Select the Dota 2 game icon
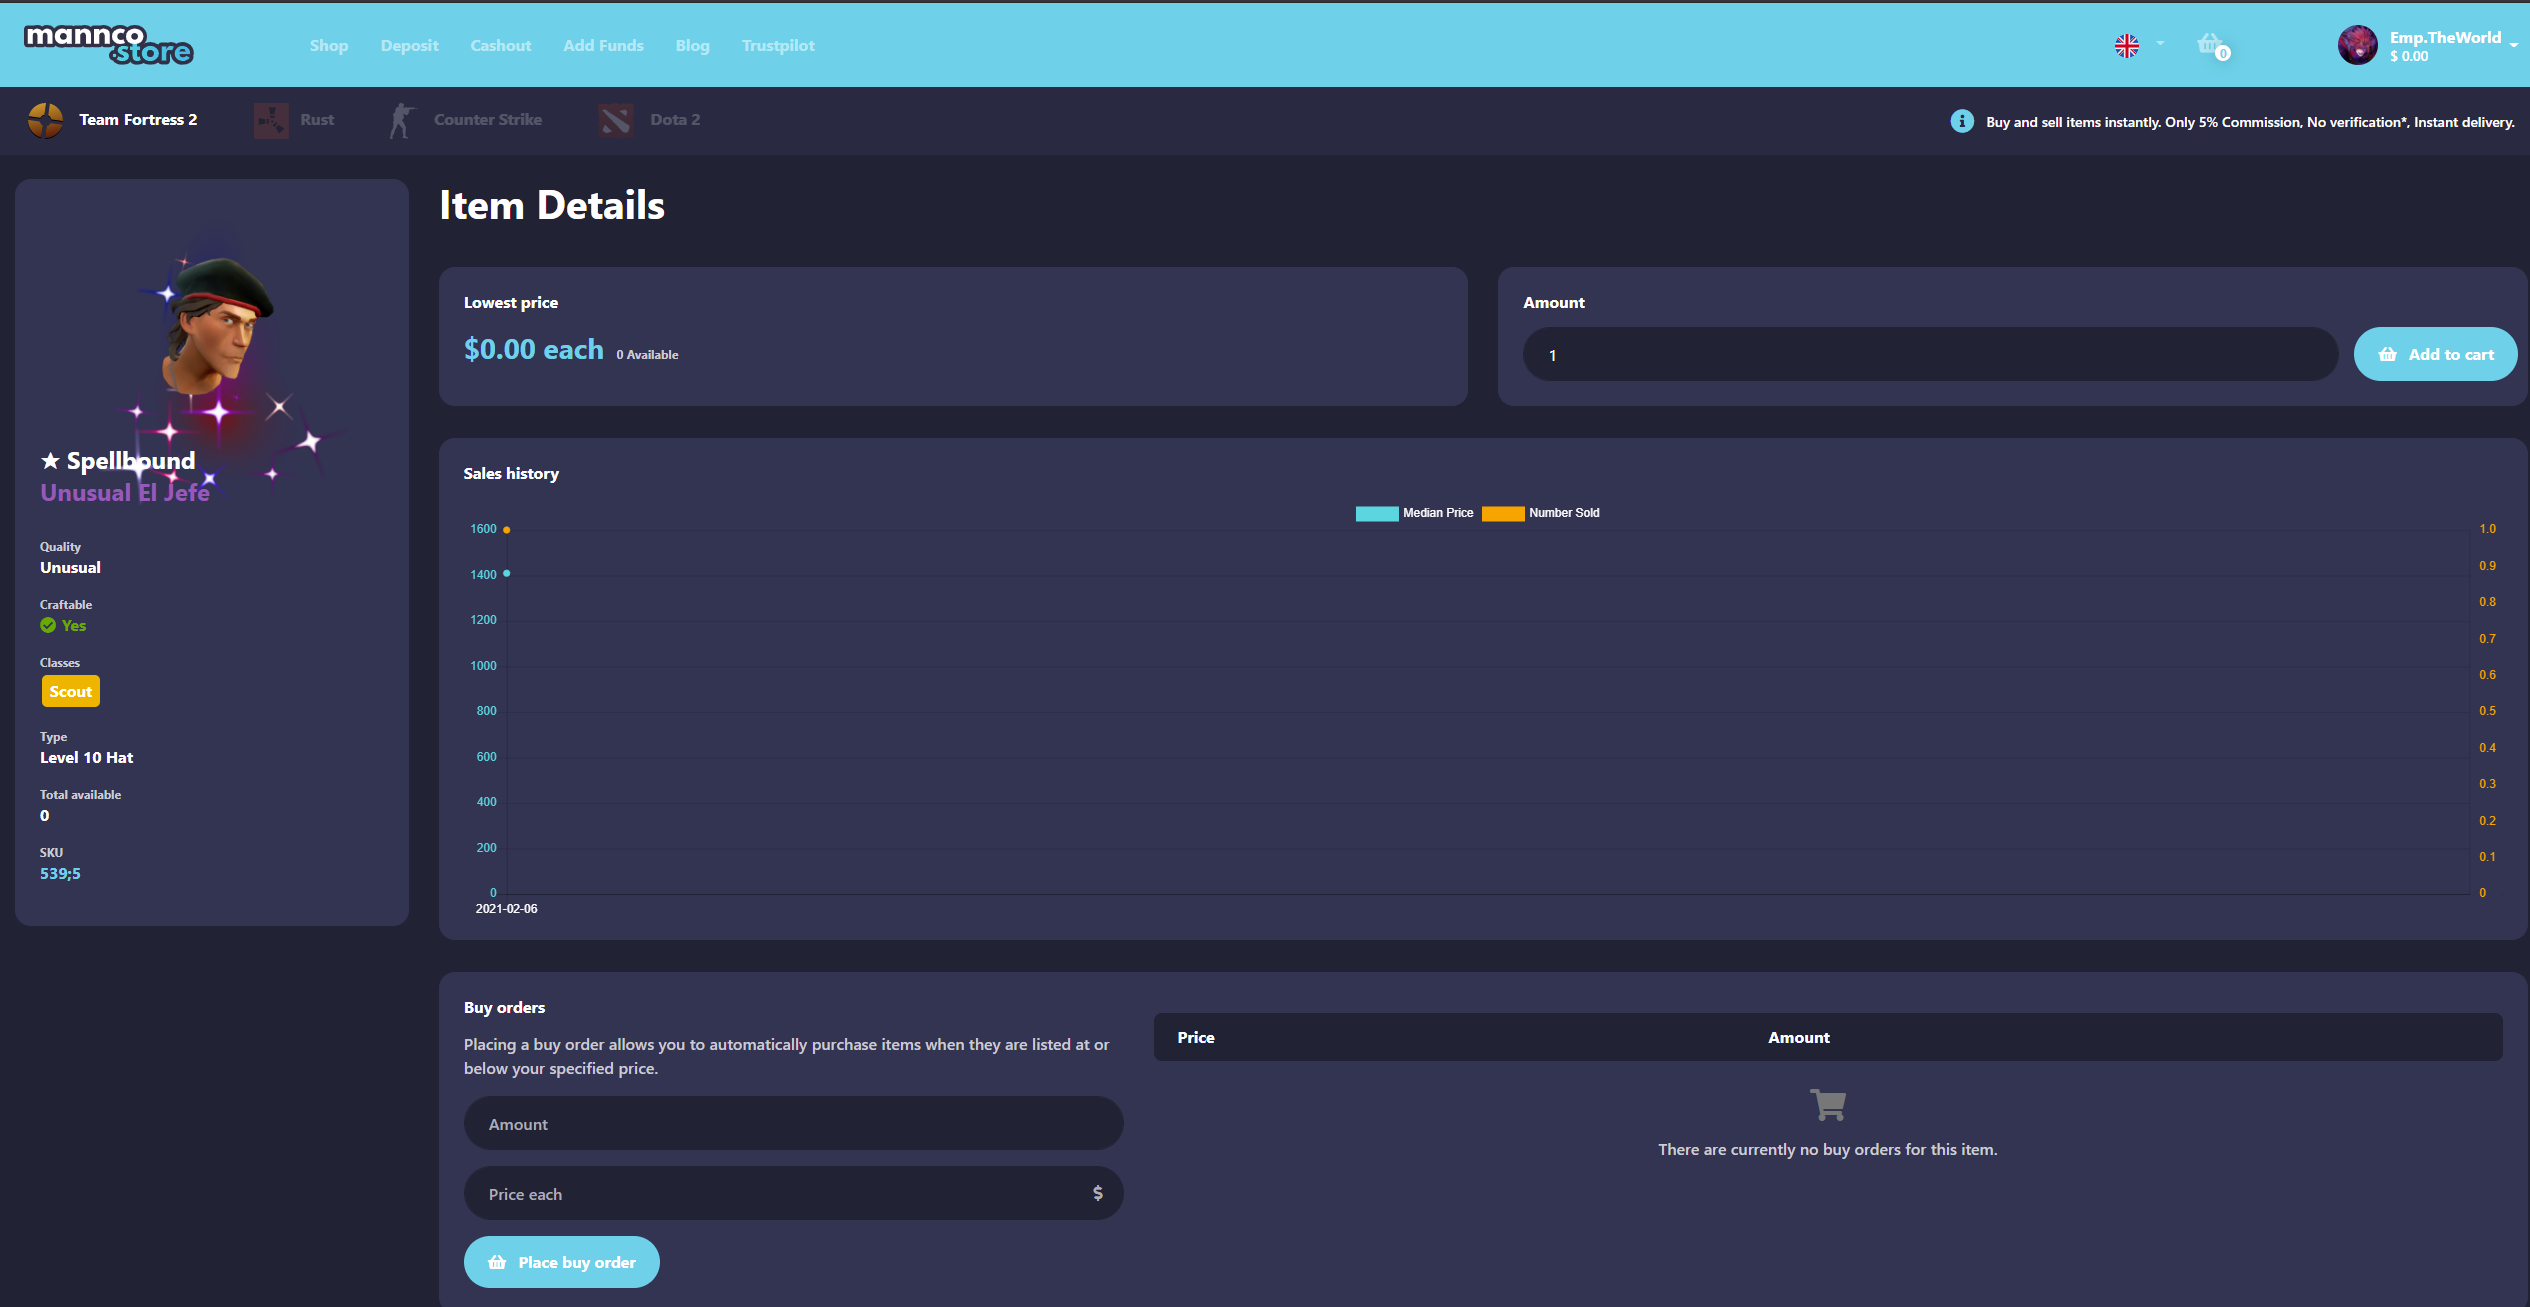The height and width of the screenshot is (1307, 2530). 616,120
